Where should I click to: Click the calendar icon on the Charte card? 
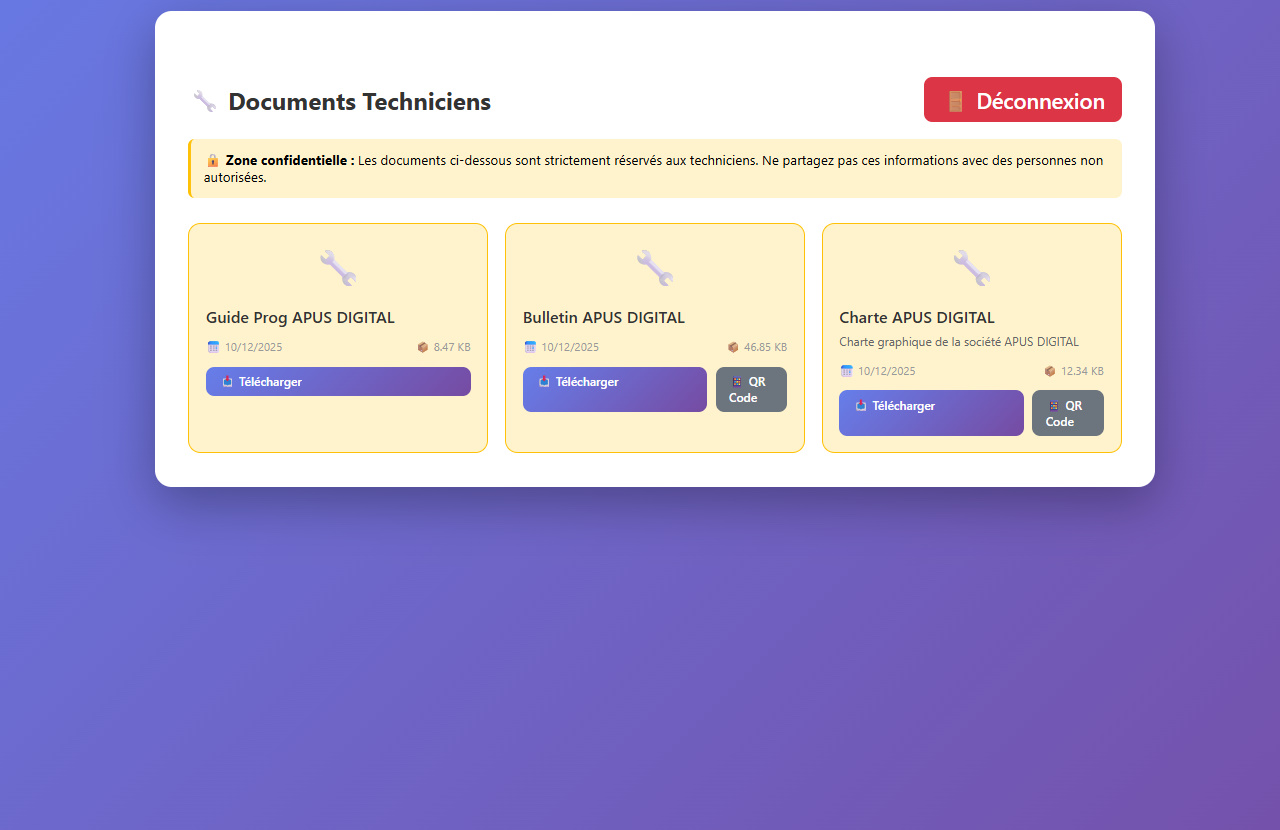click(x=846, y=371)
